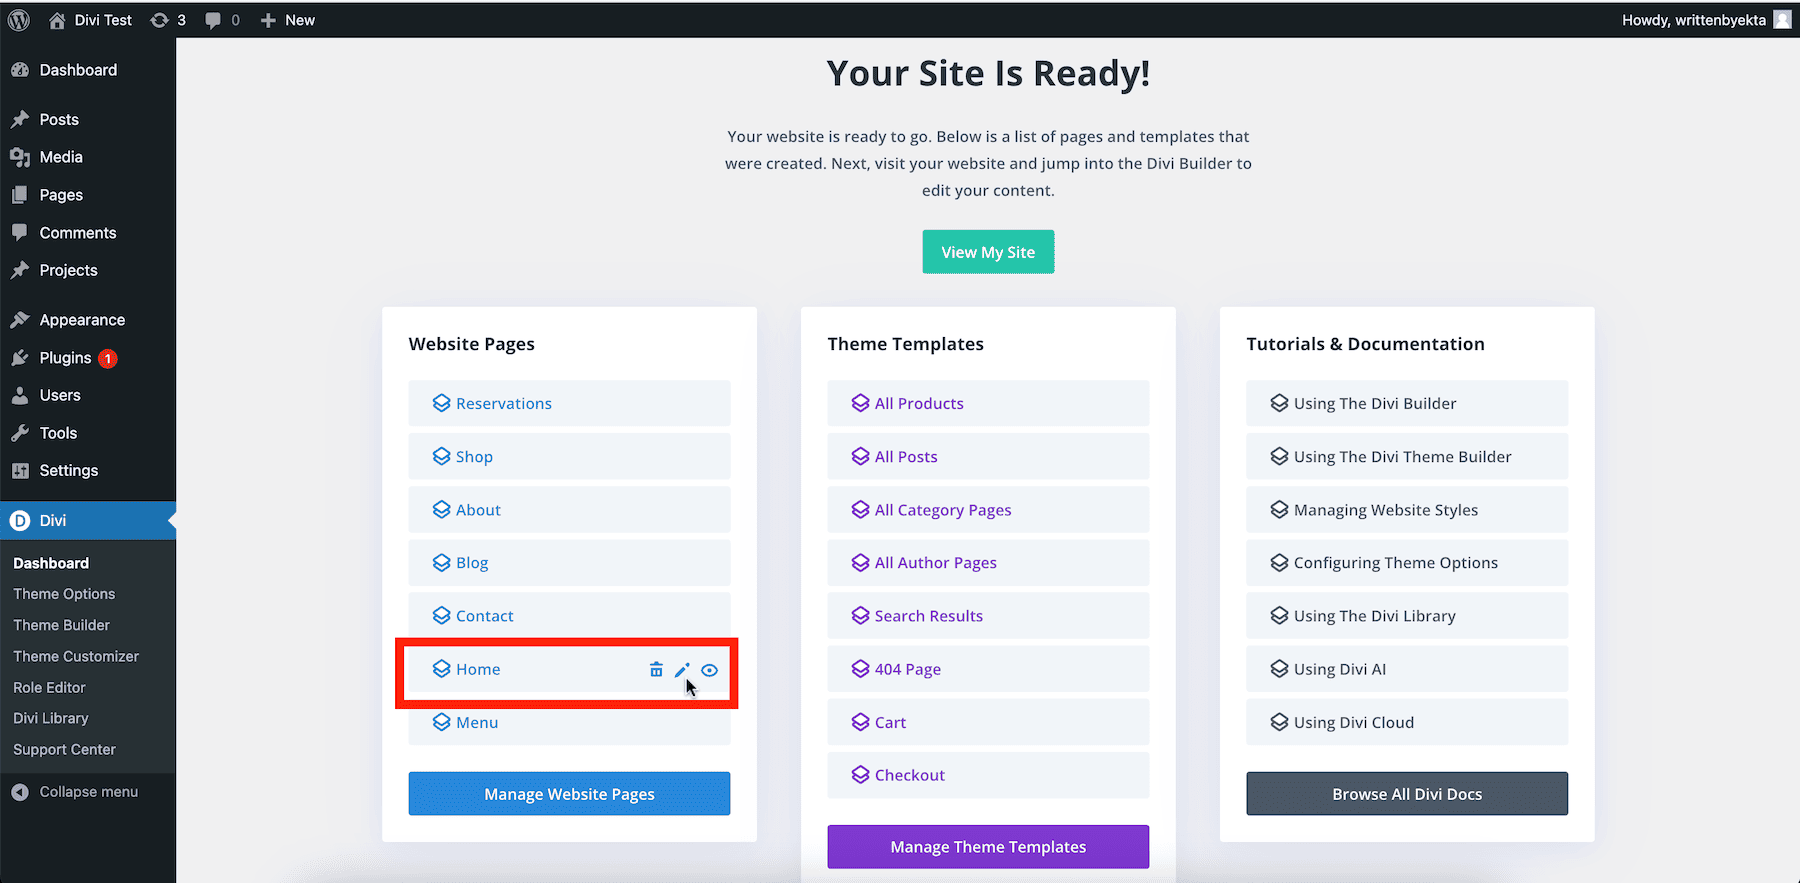Screen dimensions: 1800x883
Task: Click the Divi icon beside All Products
Action: [x=860, y=403]
